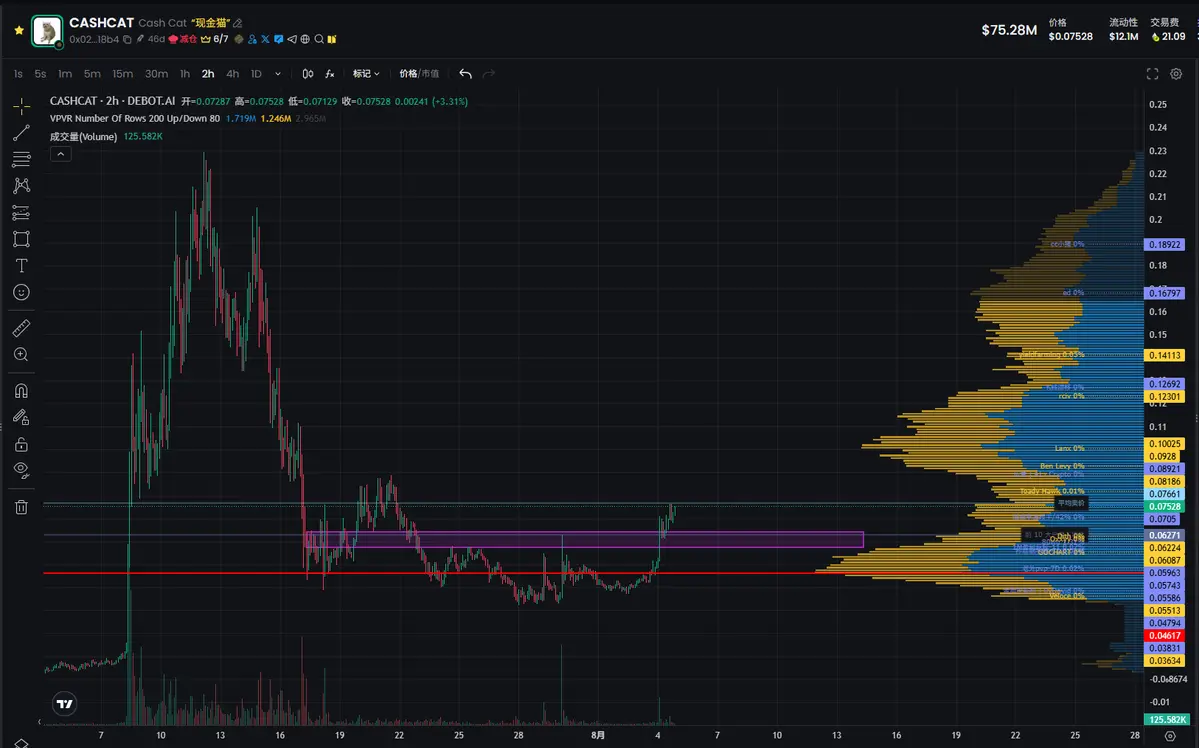Open the Telegram paper plane link
1199x748 pixels.
pos(292,39)
